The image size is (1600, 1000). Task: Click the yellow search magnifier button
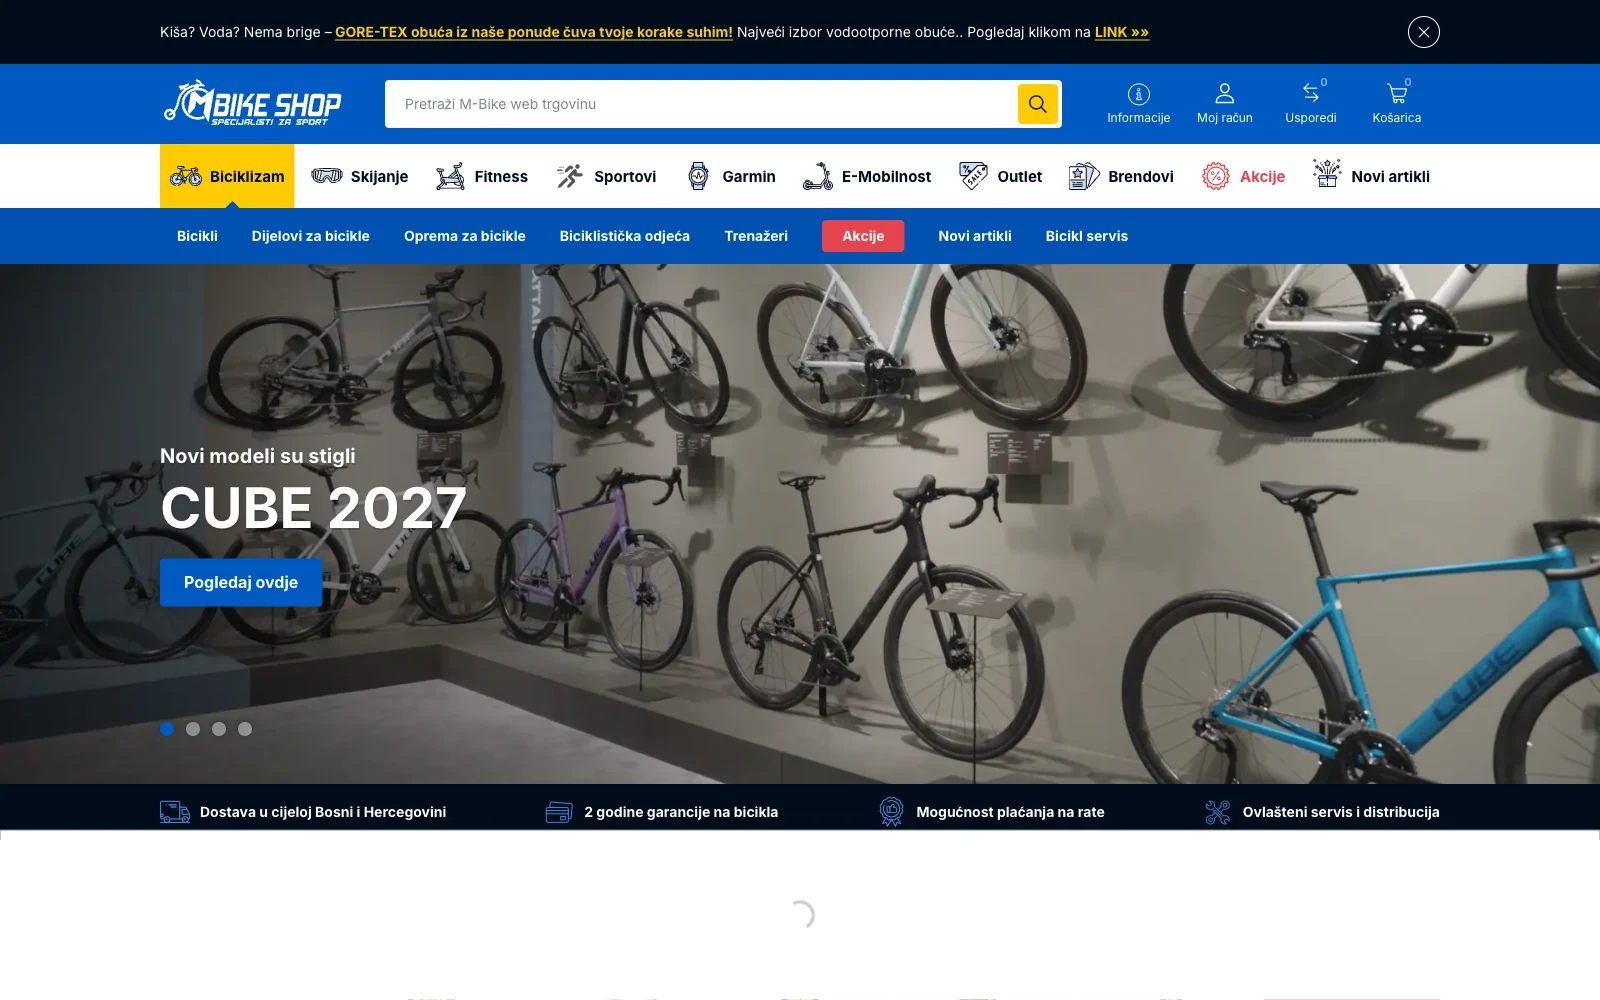click(x=1037, y=104)
